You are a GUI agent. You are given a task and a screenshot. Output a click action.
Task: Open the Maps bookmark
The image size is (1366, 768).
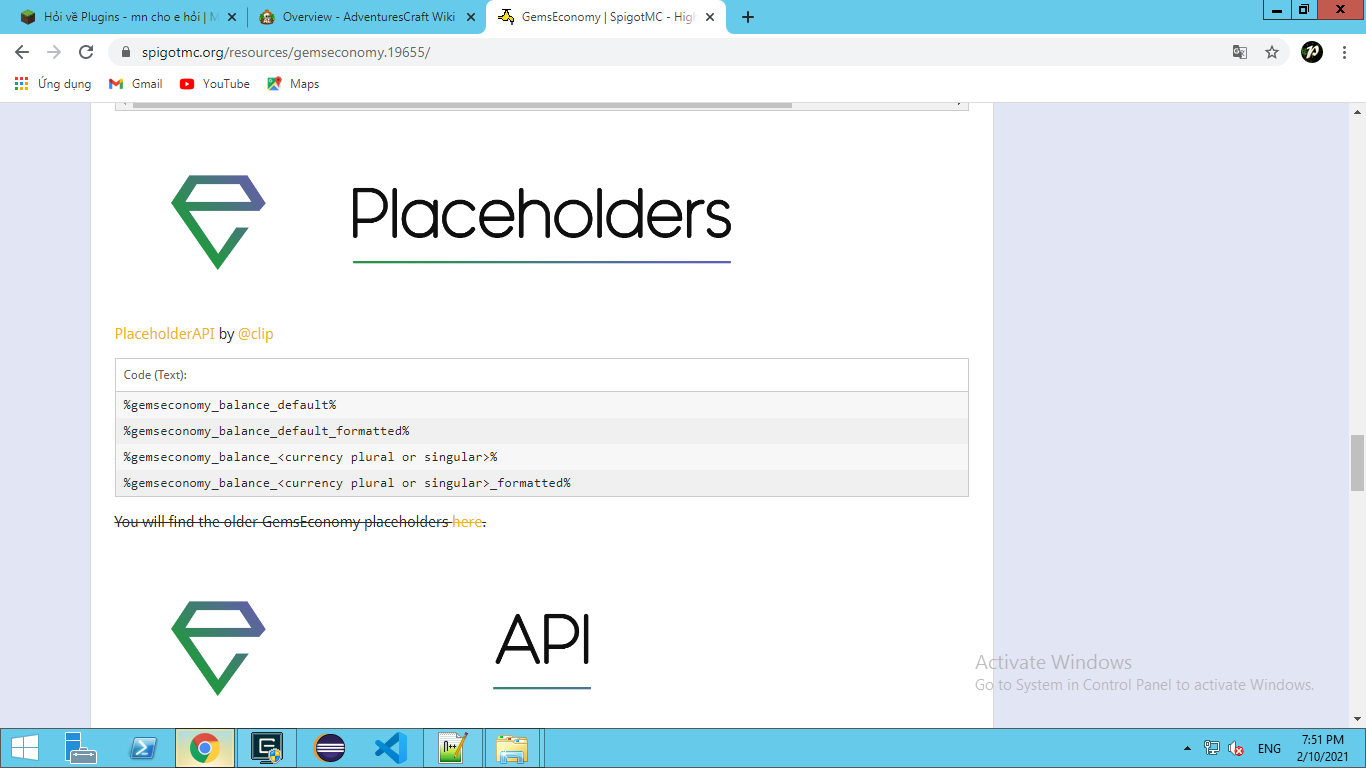(293, 84)
